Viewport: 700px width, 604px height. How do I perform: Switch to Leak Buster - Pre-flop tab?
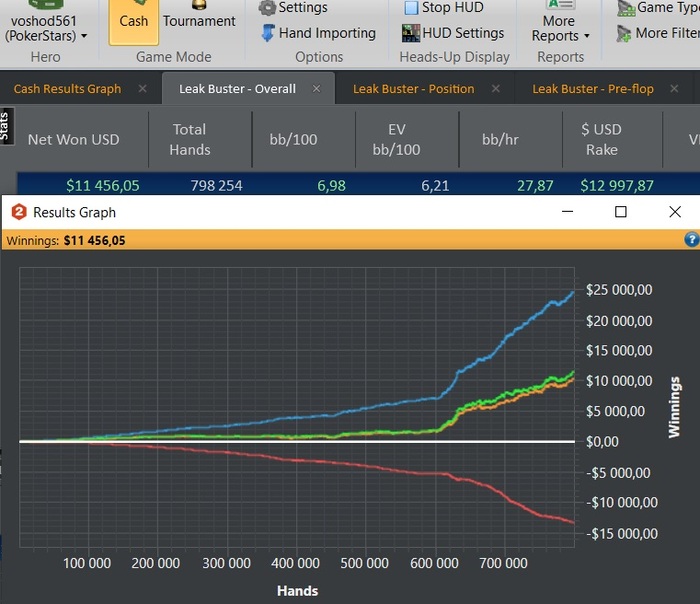(x=593, y=89)
